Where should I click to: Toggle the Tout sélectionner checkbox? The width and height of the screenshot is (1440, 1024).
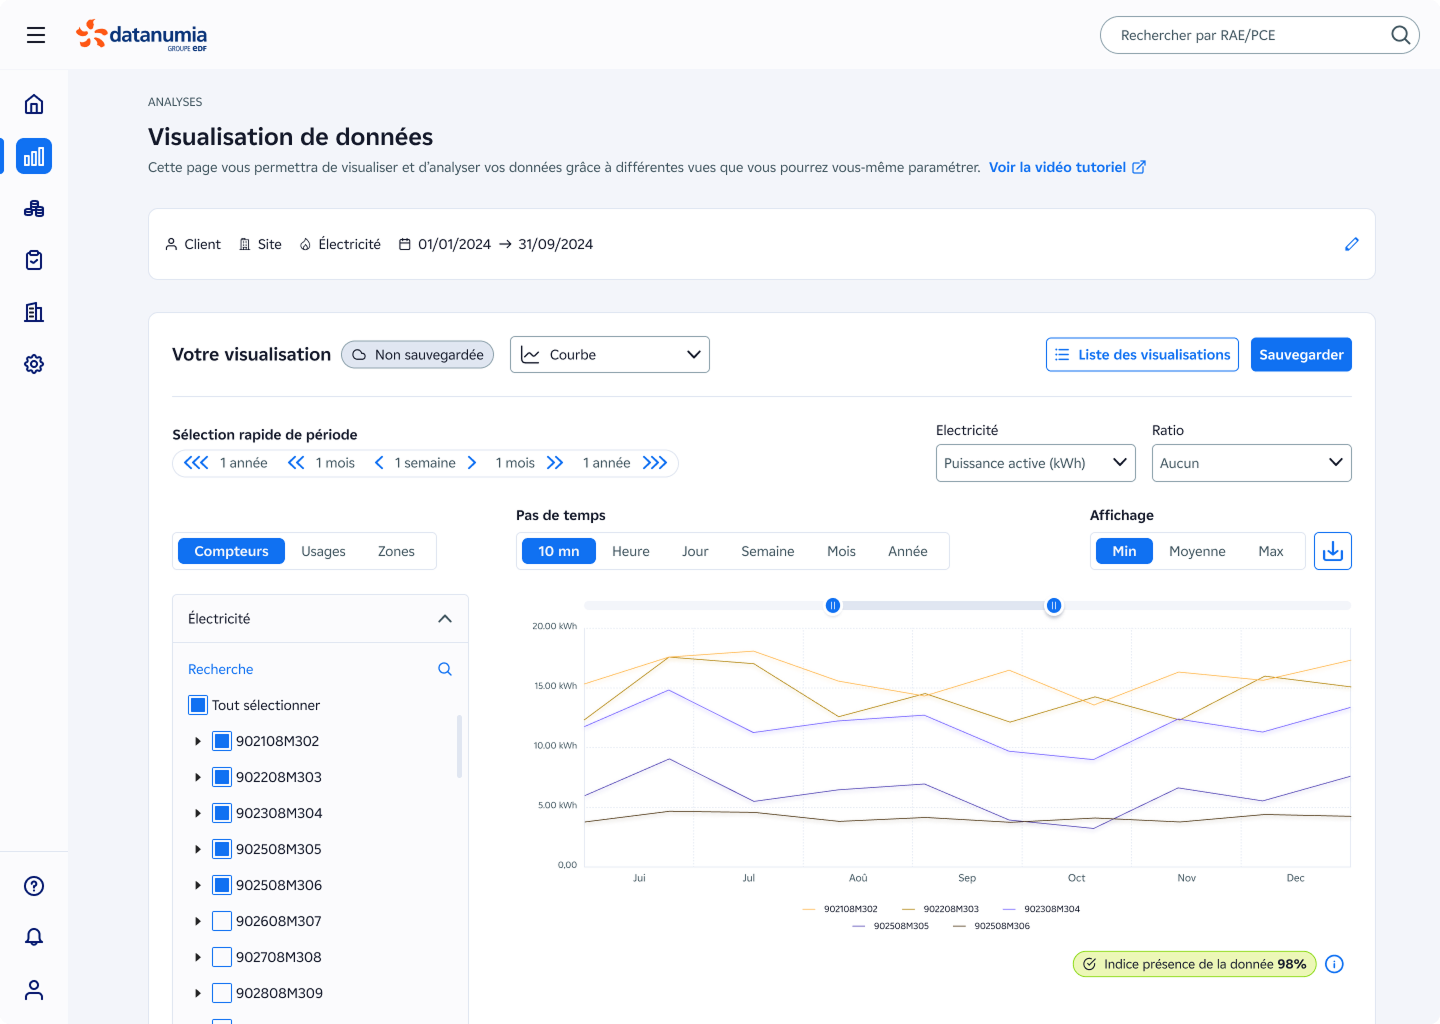coord(198,705)
